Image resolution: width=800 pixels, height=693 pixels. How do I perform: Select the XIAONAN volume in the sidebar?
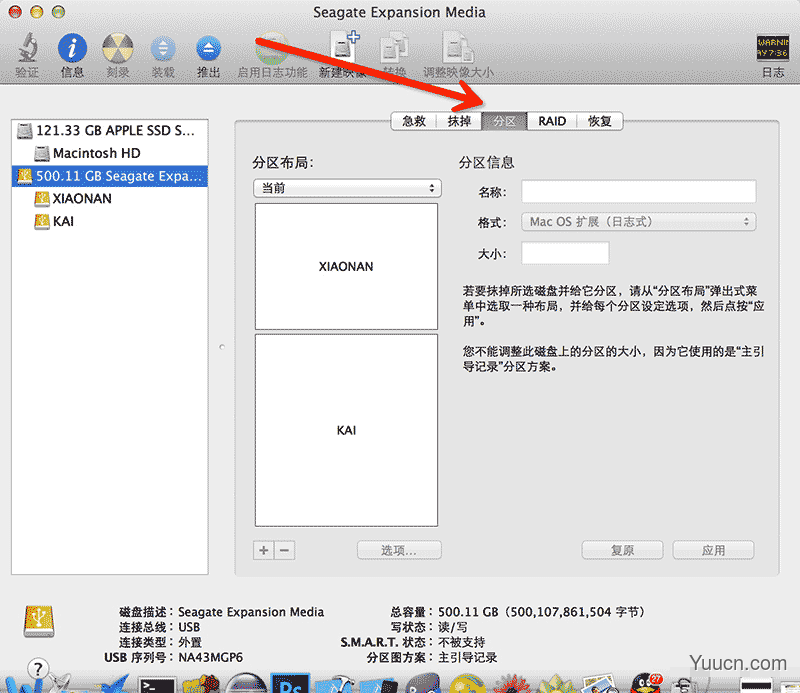[110, 199]
